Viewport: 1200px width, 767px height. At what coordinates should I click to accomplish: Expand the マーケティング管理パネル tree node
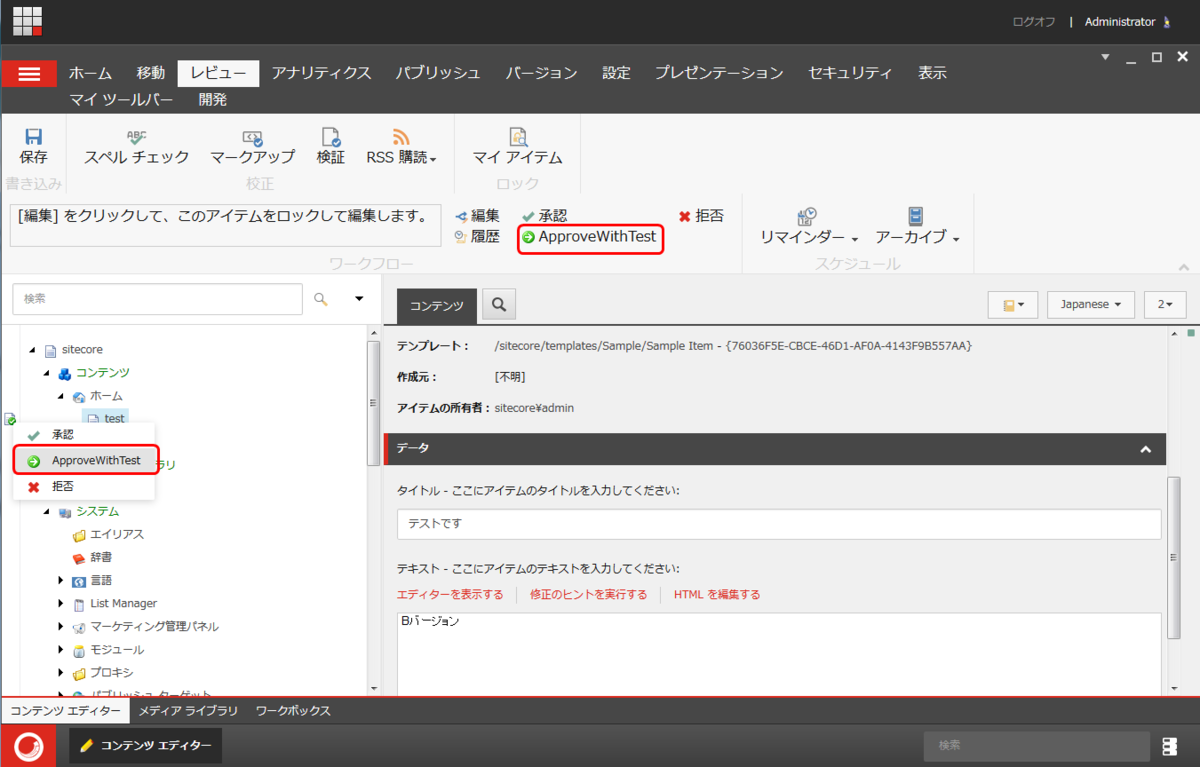(61, 626)
